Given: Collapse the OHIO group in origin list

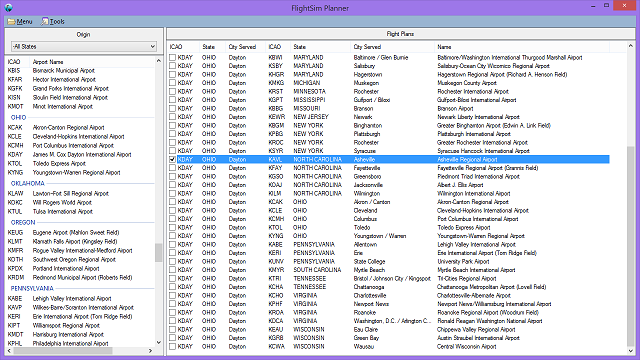Looking at the screenshot, I should coord(18,118).
